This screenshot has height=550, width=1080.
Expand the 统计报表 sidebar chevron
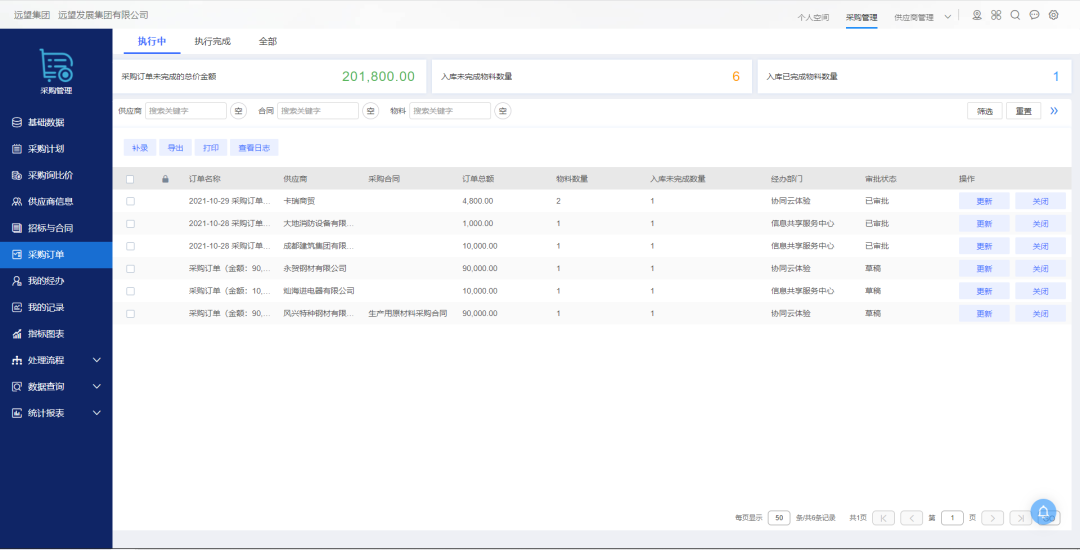click(96, 413)
